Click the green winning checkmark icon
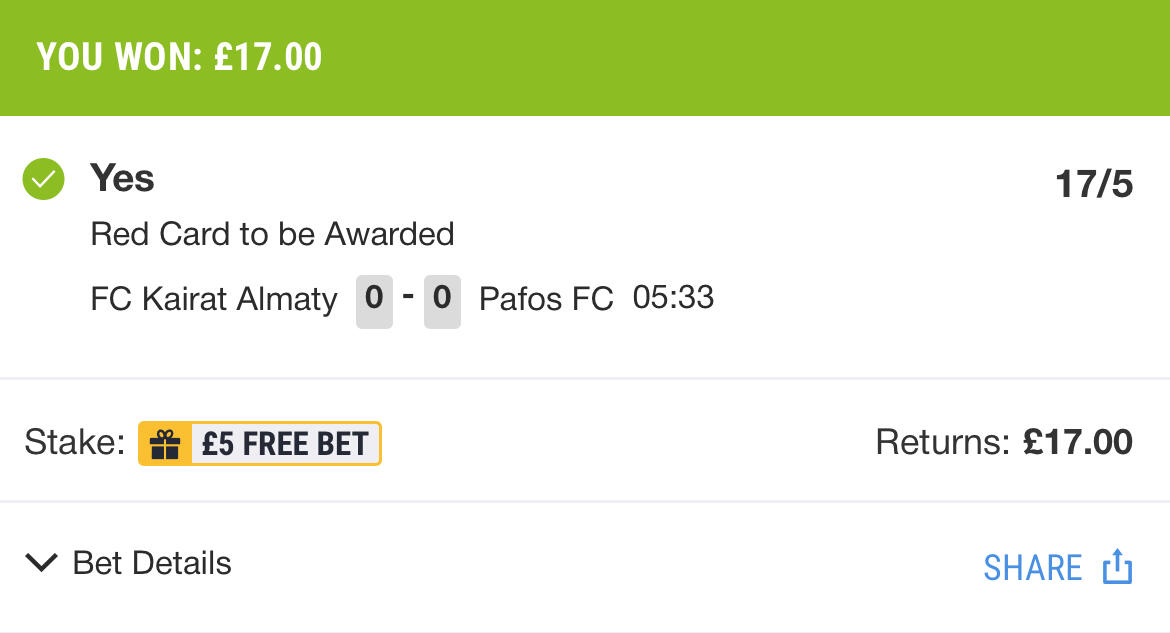 [x=43, y=180]
